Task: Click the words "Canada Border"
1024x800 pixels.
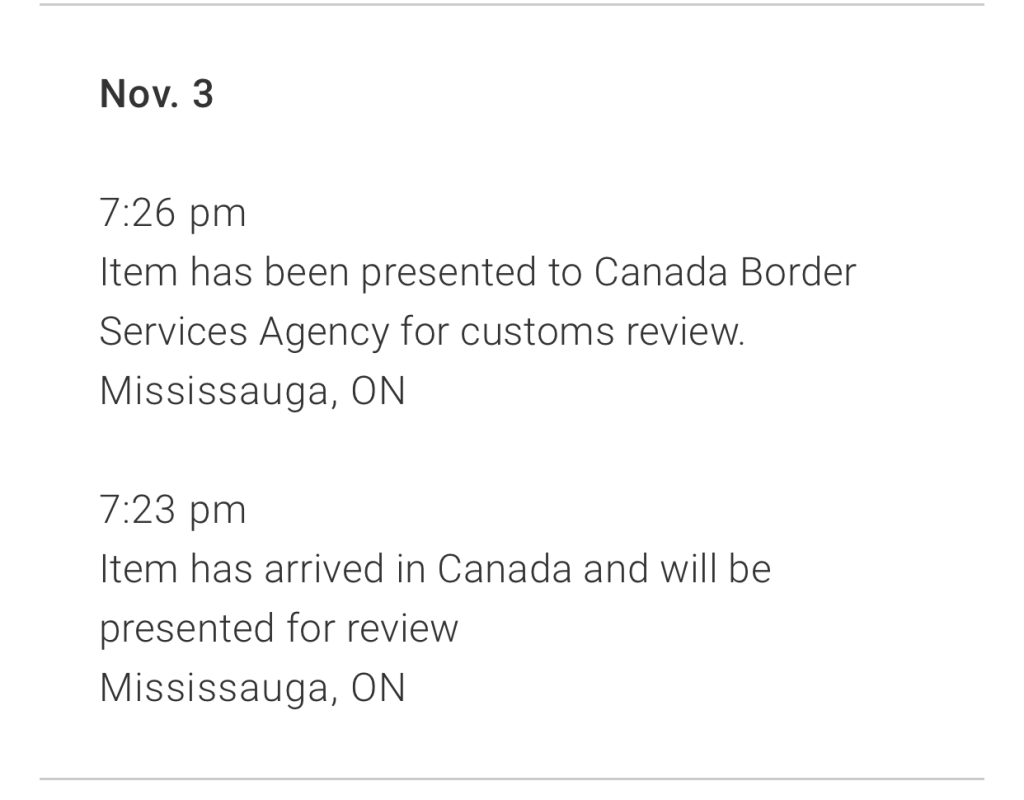Action: 725,273
